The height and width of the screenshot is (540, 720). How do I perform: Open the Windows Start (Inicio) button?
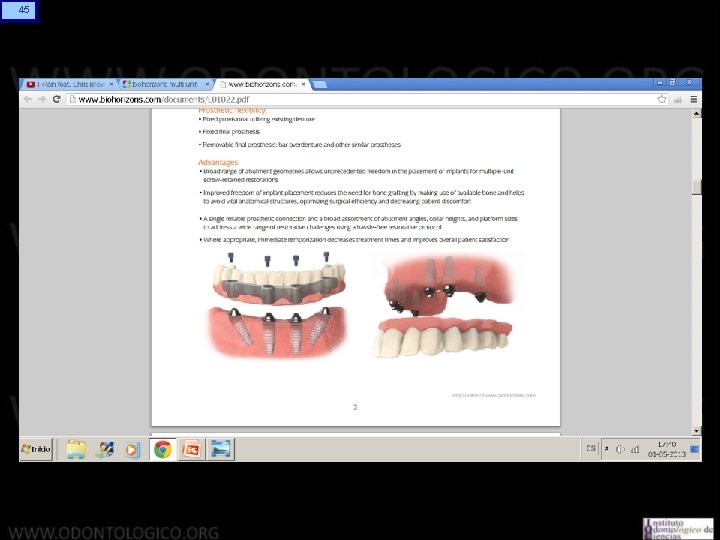click(36, 449)
